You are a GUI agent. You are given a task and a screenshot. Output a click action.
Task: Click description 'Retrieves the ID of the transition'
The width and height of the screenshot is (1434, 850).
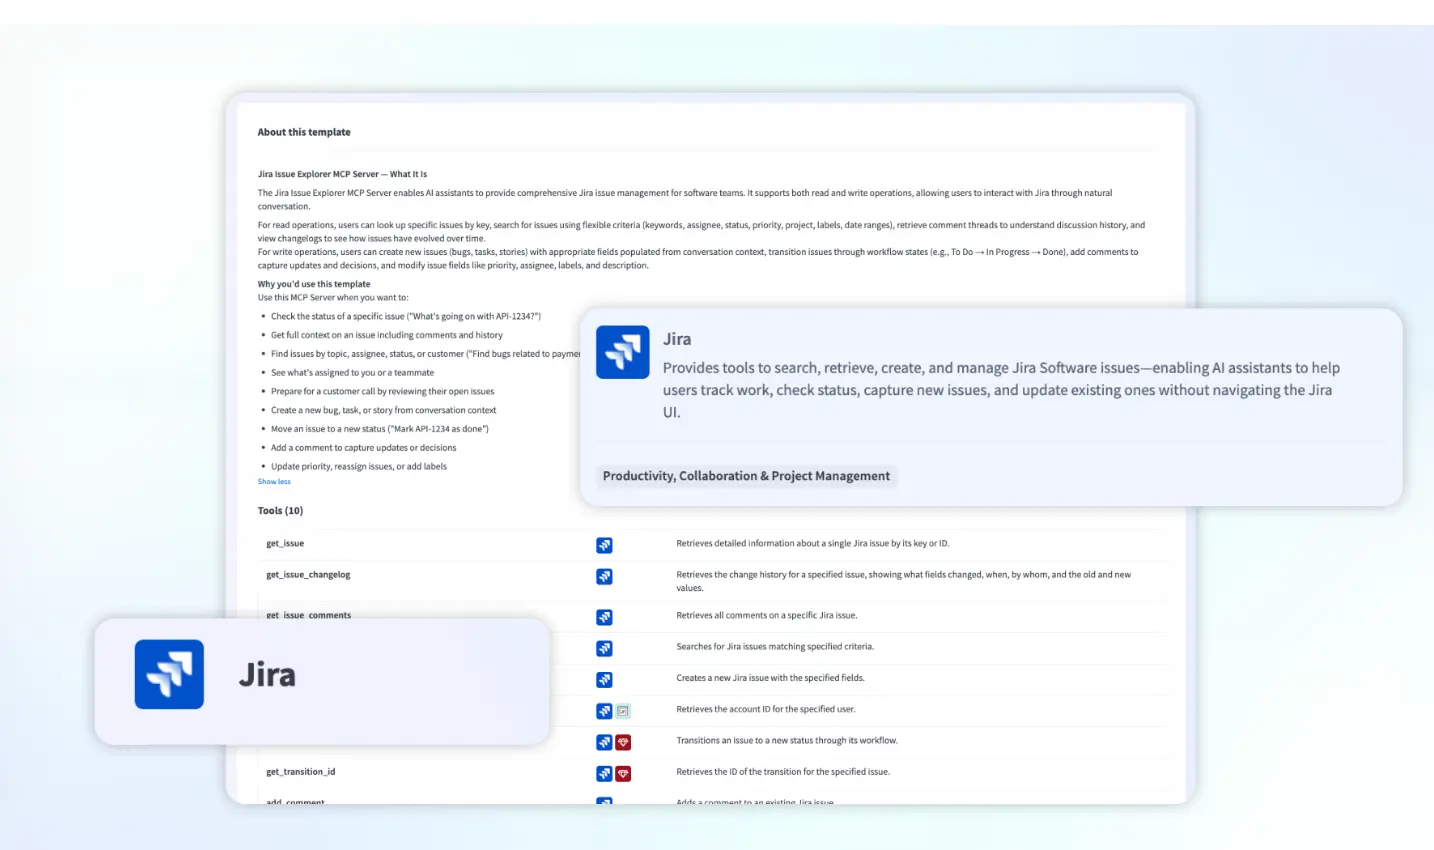pyautogui.click(x=783, y=772)
